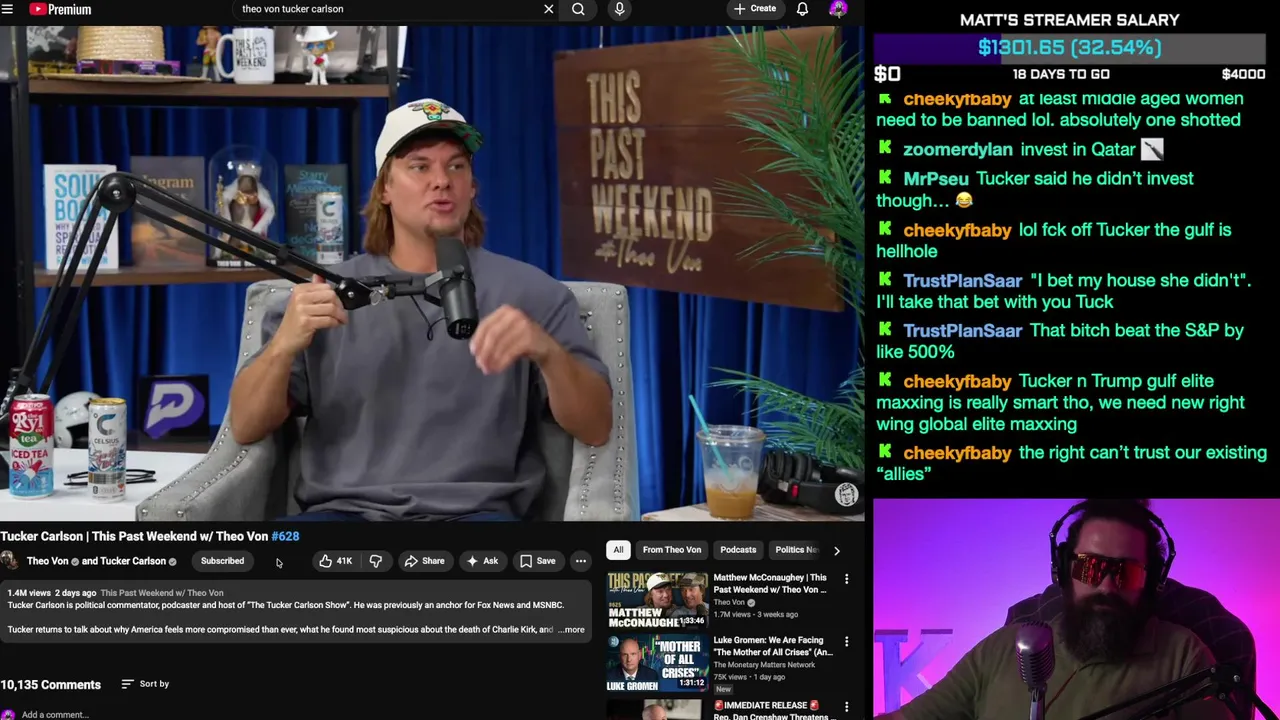Select the 'Podcasts' filter chip
Viewport: 1280px width, 720px height.
tap(738, 550)
